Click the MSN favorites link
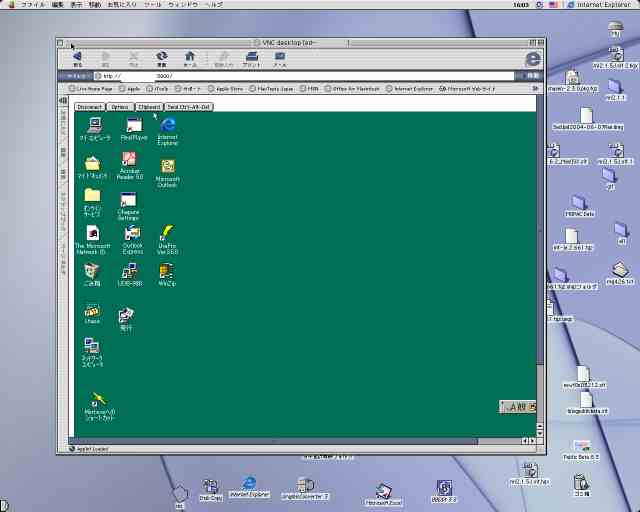Screen dimensions: 640x512 click(309, 89)
